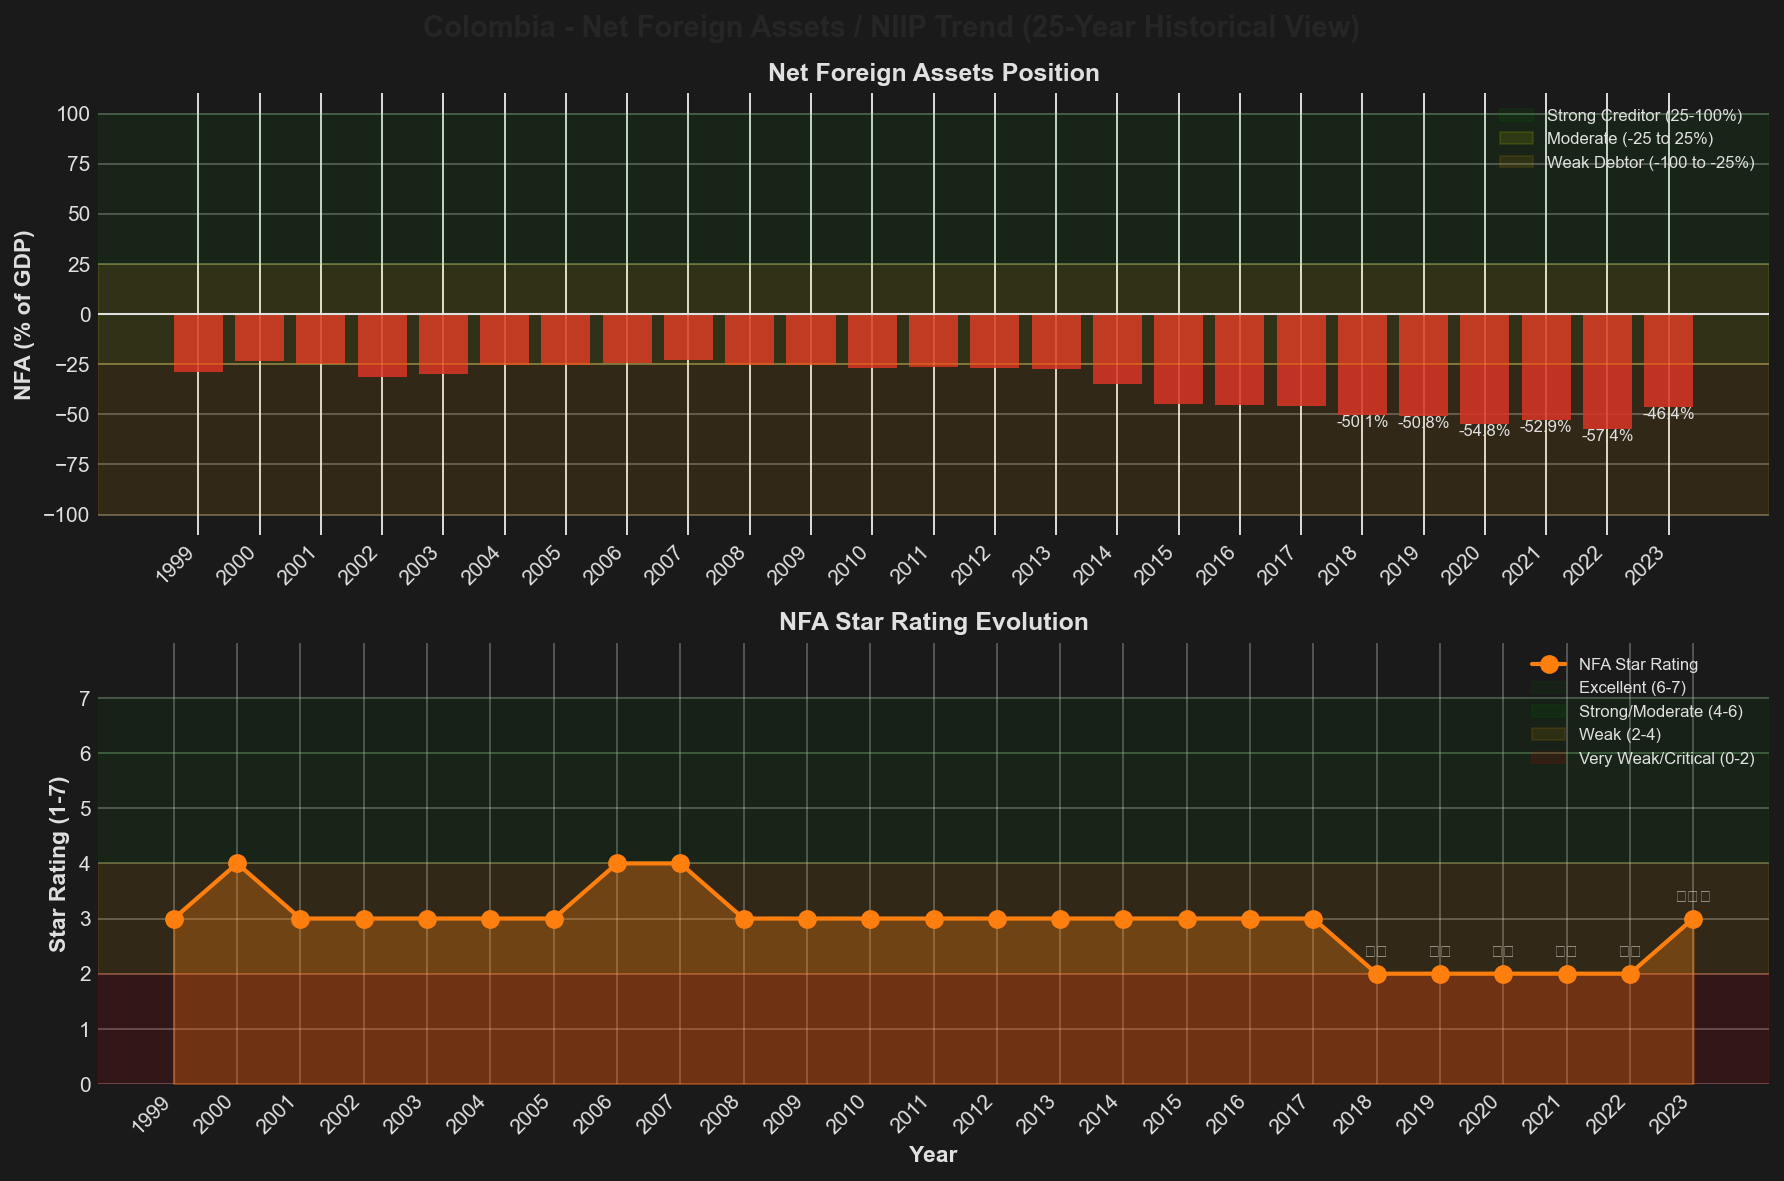1784x1181 pixels.
Task: Click the -54.8% label under the 2020 bar
Action: [1484, 431]
